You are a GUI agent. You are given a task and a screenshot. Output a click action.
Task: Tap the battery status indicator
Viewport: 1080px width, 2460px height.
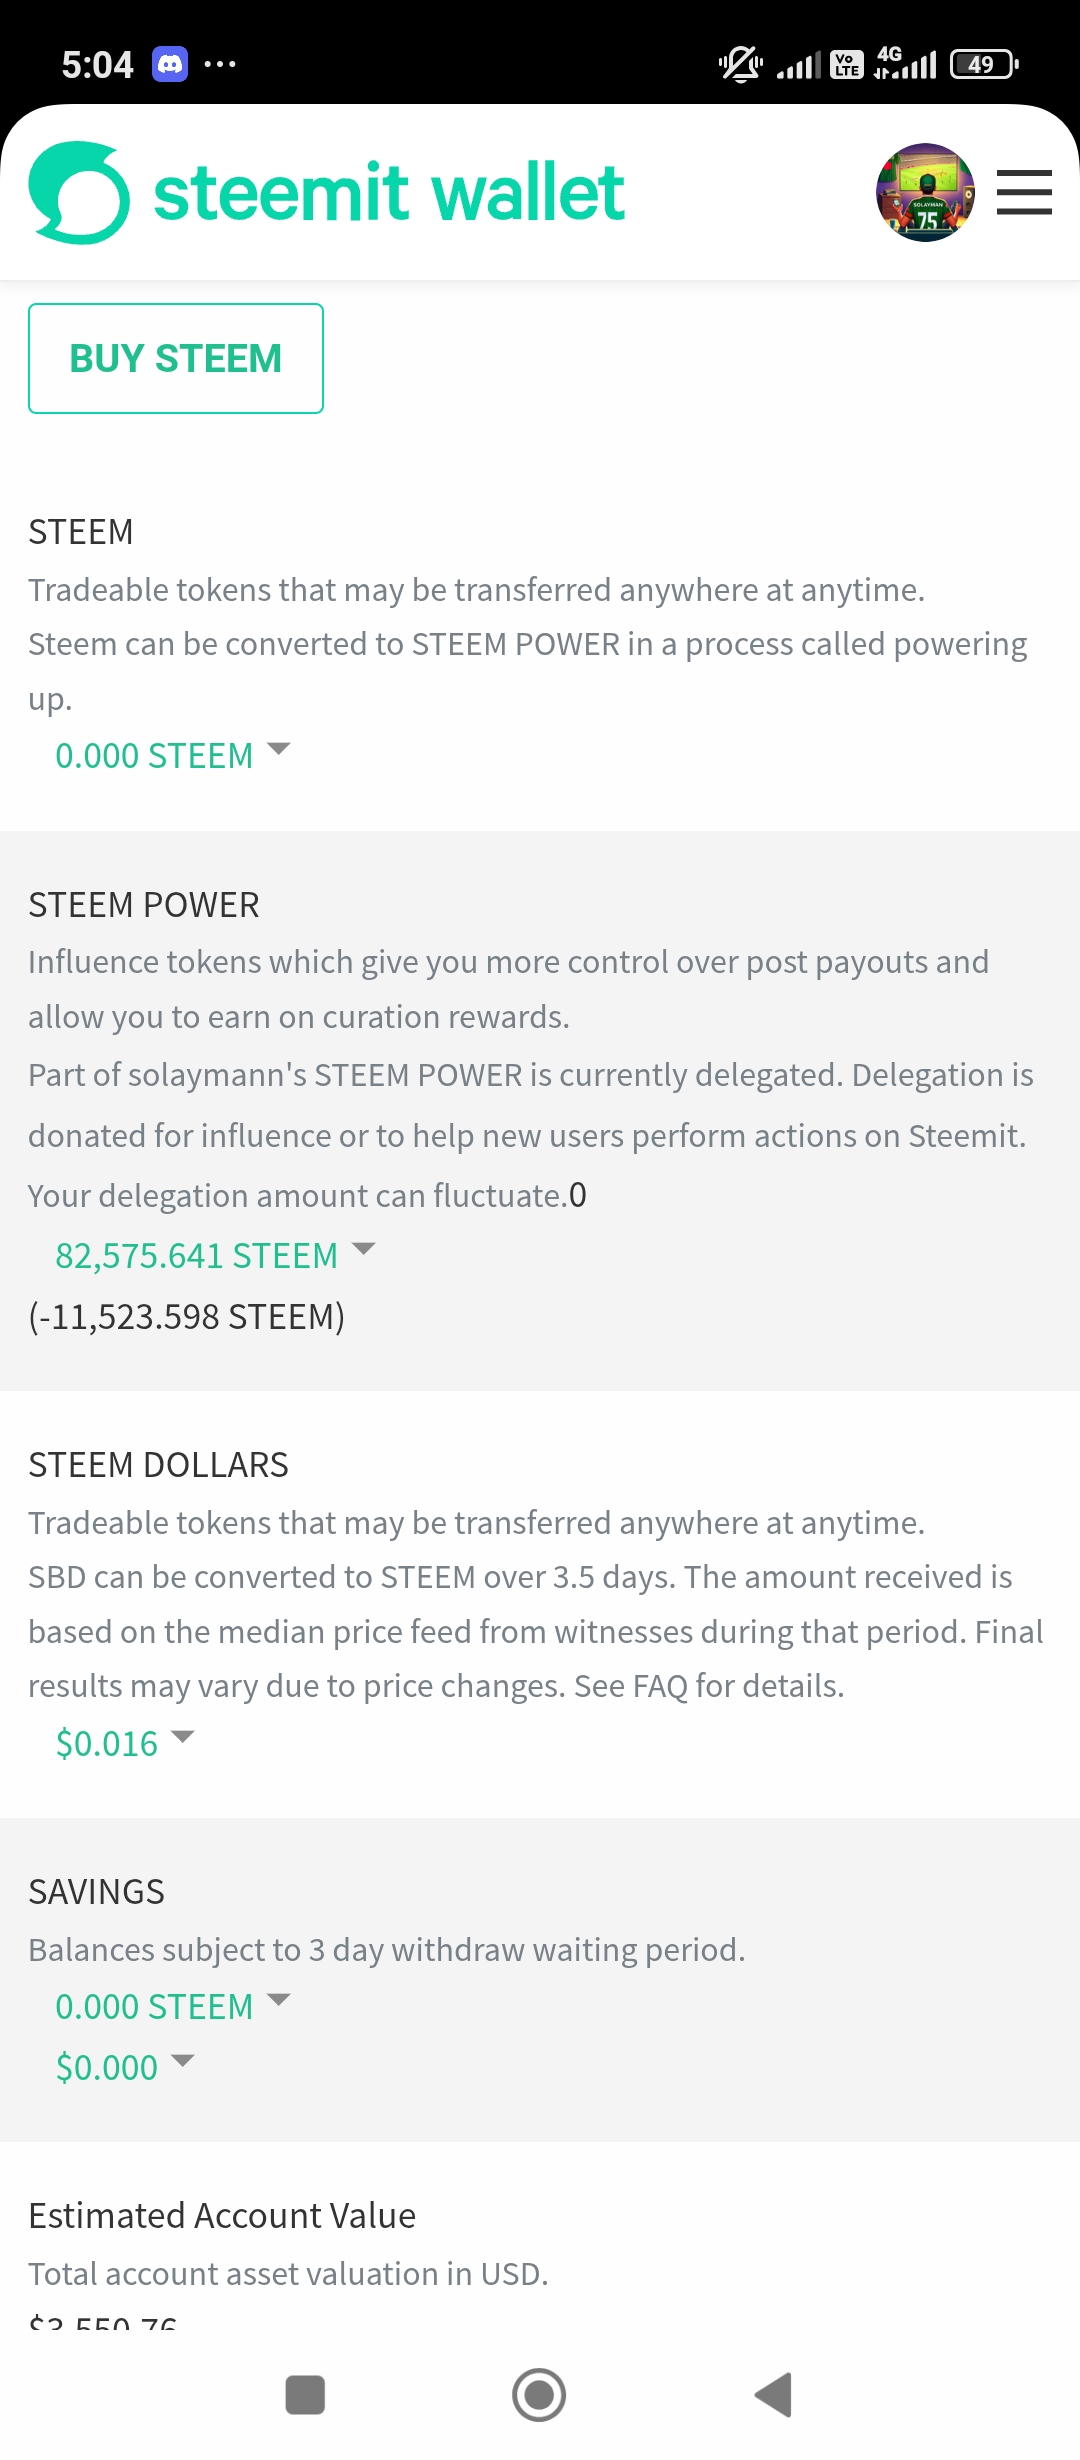pyautogui.click(x=985, y=64)
